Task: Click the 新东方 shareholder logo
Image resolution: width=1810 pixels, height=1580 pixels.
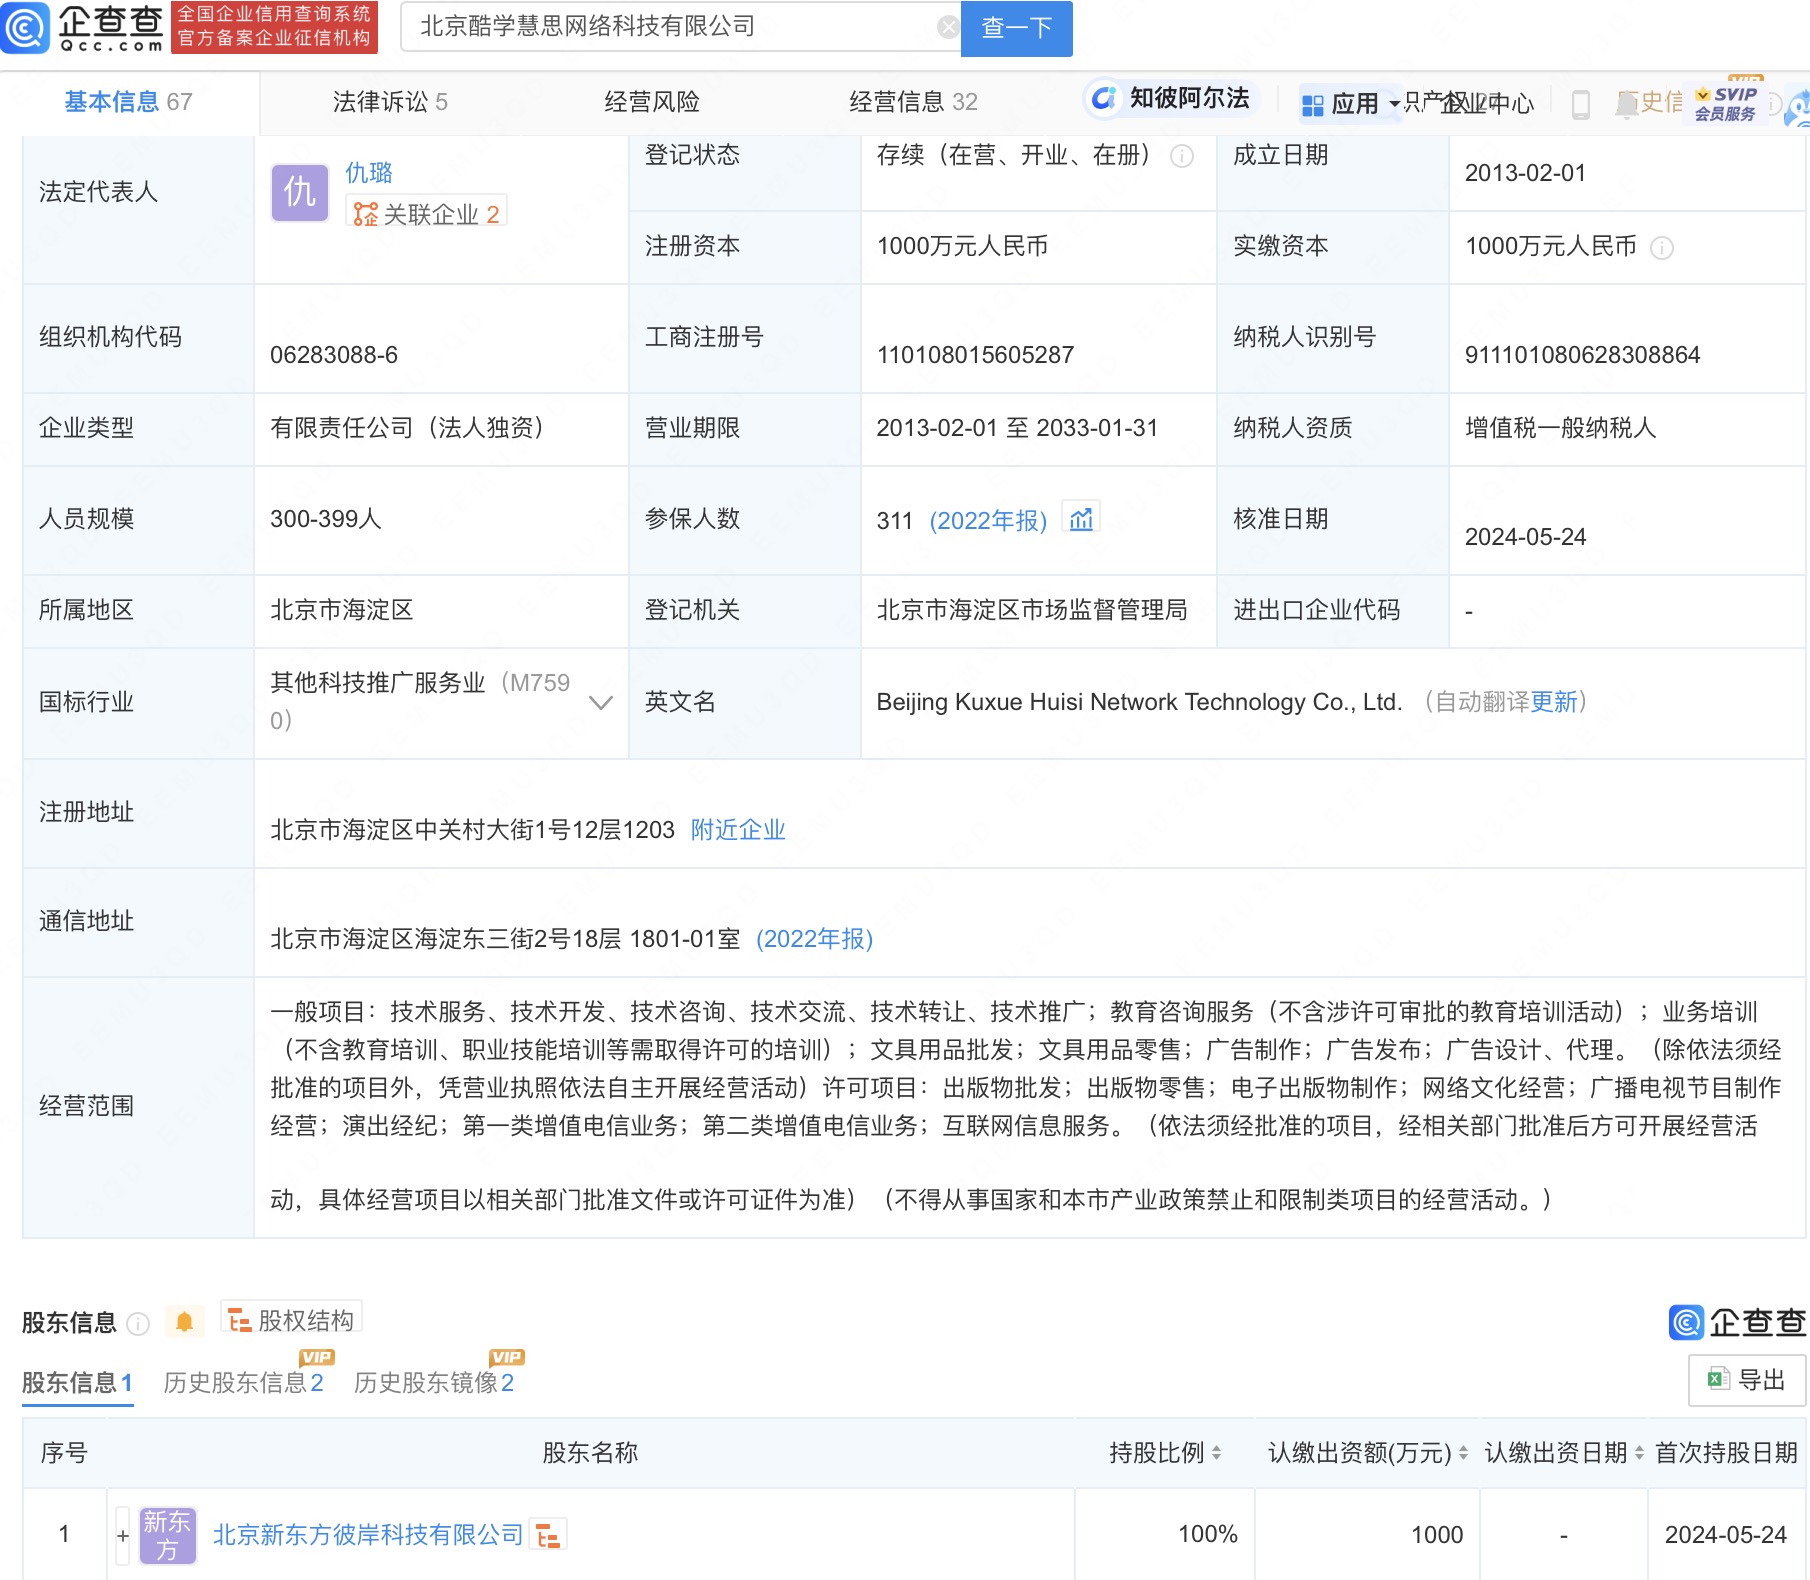Action: coord(167,1536)
